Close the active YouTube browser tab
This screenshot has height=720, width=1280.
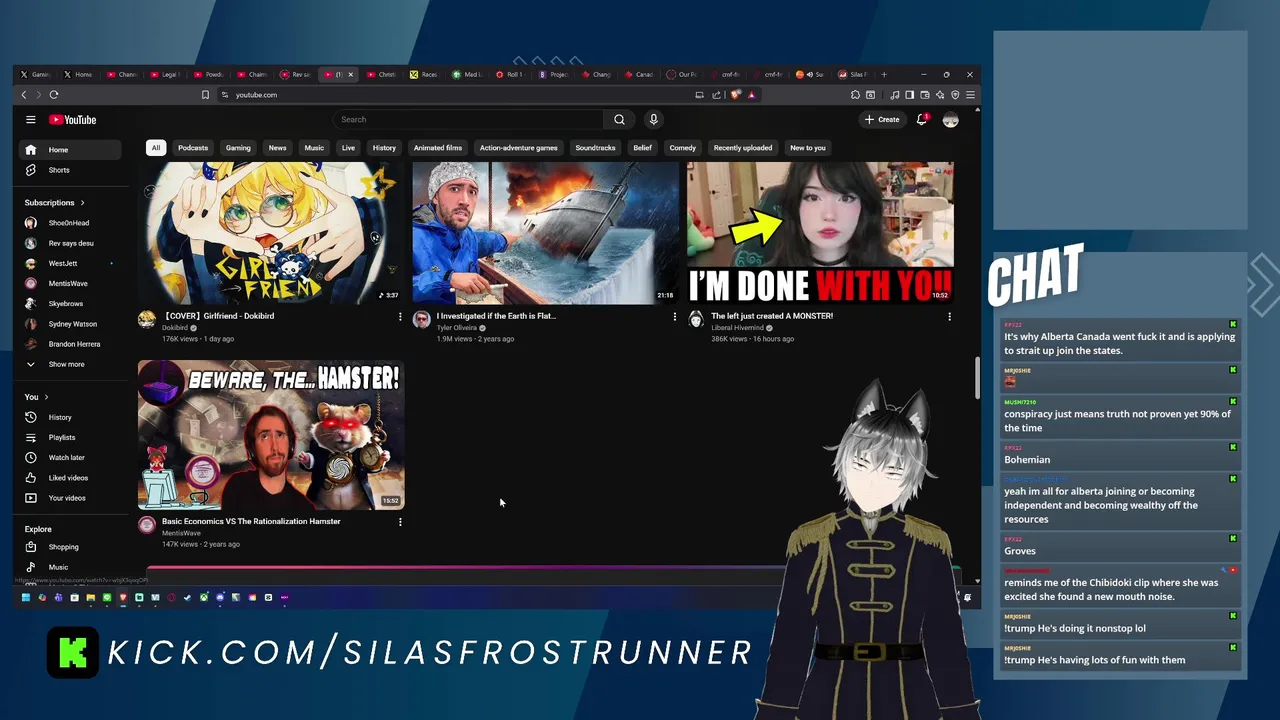[350, 74]
